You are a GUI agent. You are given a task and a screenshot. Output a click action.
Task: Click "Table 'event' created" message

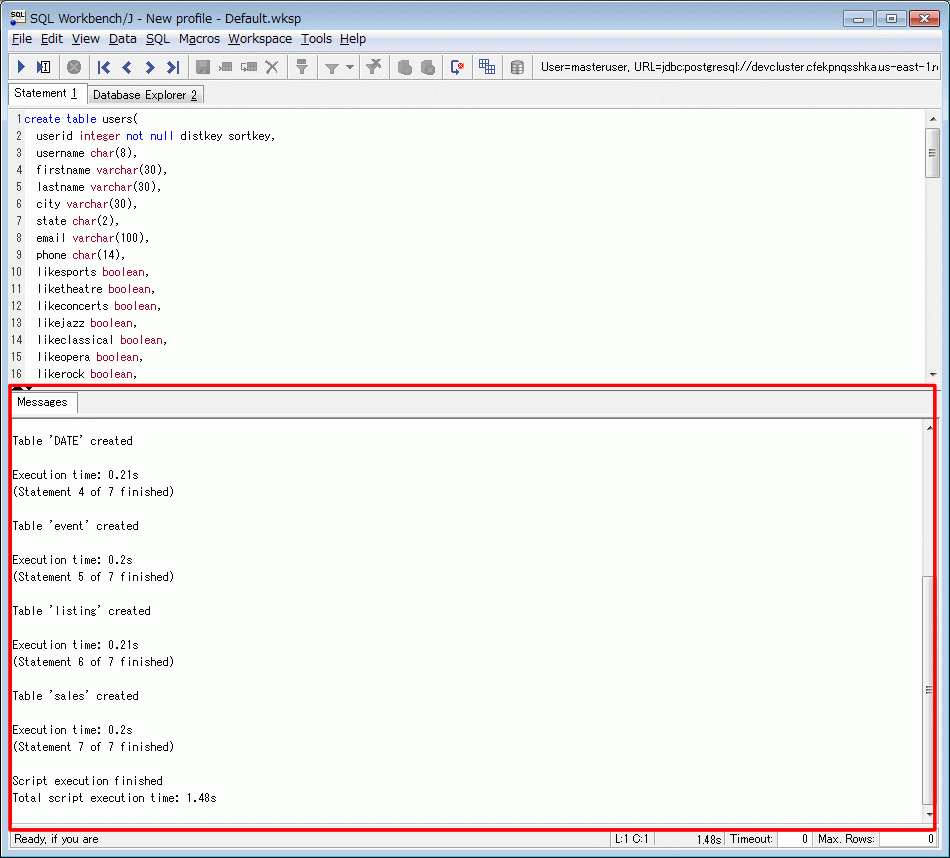click(x=76, y=526)
